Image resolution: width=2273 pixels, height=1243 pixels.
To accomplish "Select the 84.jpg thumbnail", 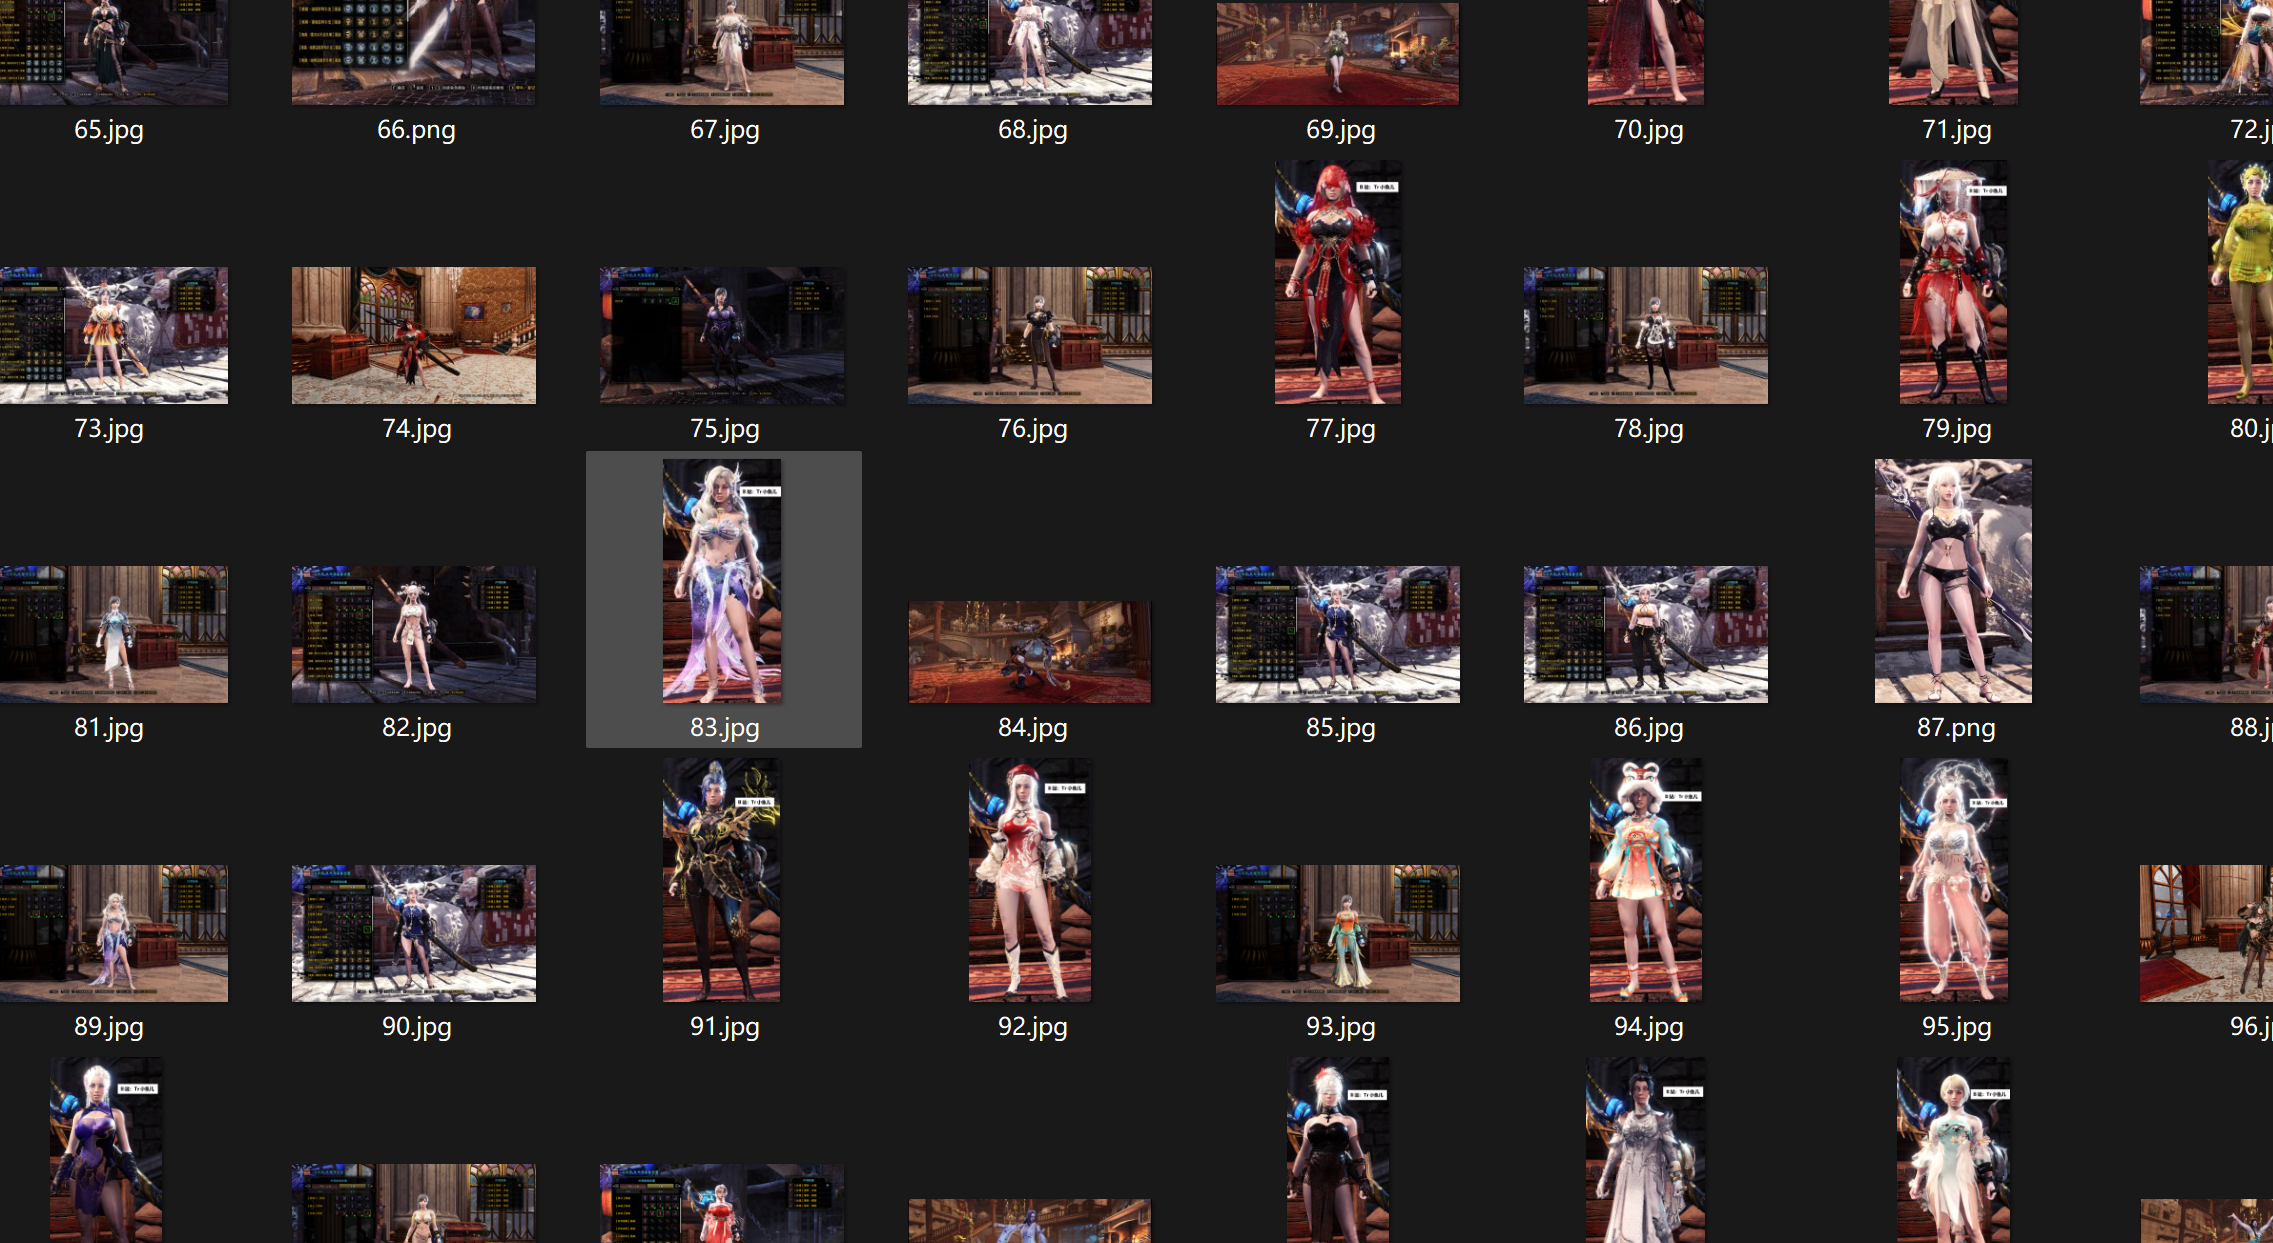I will pos(1030,652).
